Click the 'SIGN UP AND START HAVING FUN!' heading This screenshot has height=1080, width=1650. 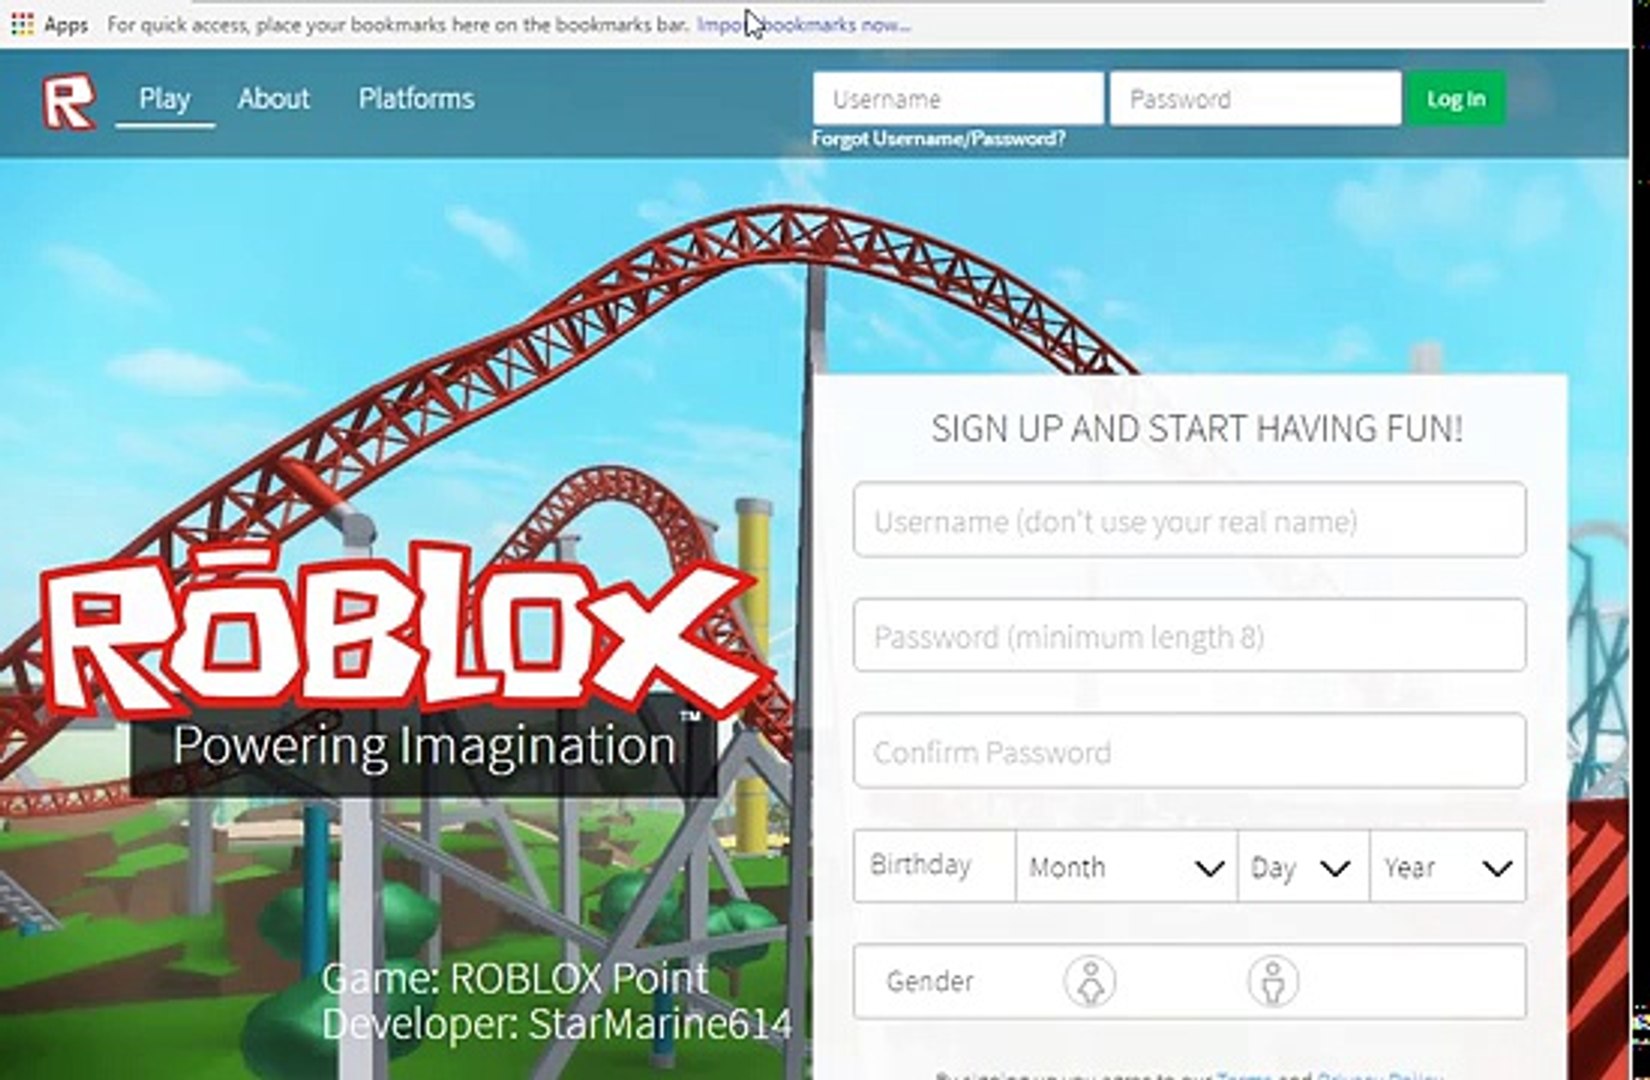(1197, 429)
